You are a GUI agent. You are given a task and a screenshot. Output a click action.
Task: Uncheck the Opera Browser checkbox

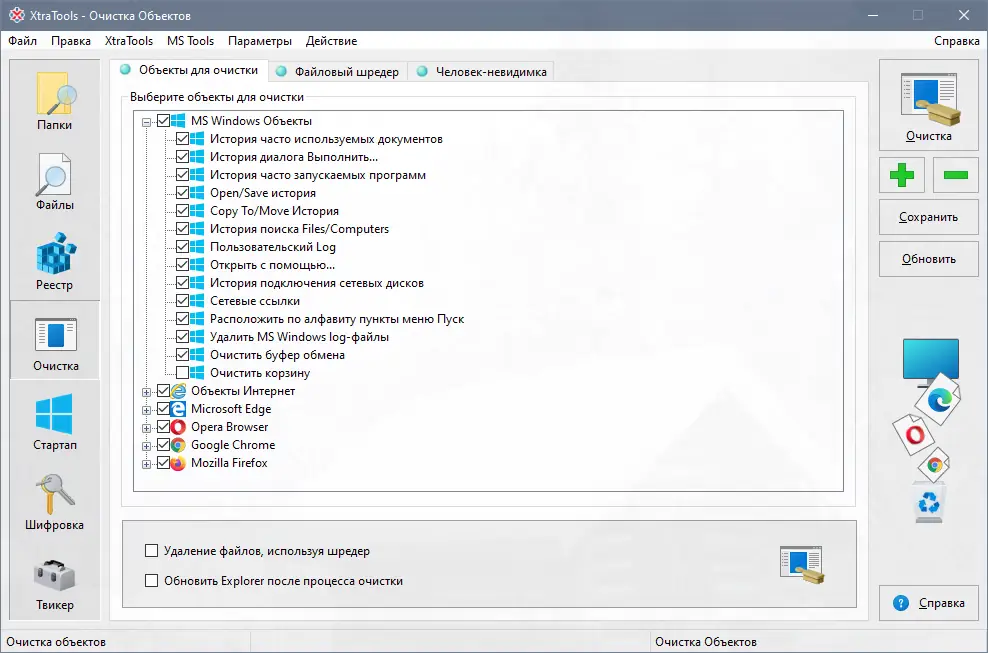(x=163, y=427)
